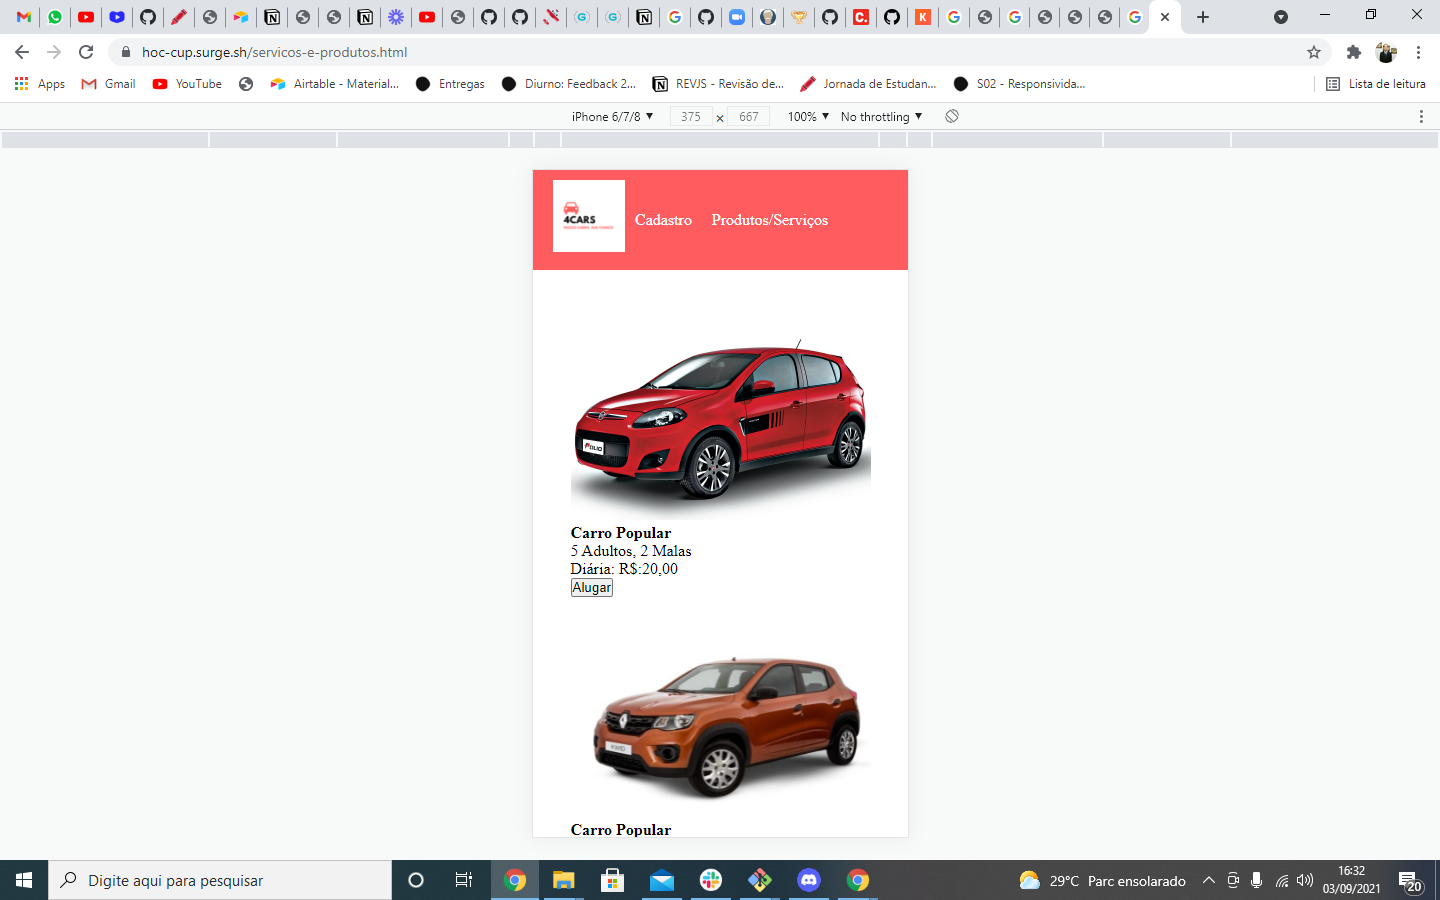
Task: Select the Cadastro navigation link
Action: pos(662,220)
